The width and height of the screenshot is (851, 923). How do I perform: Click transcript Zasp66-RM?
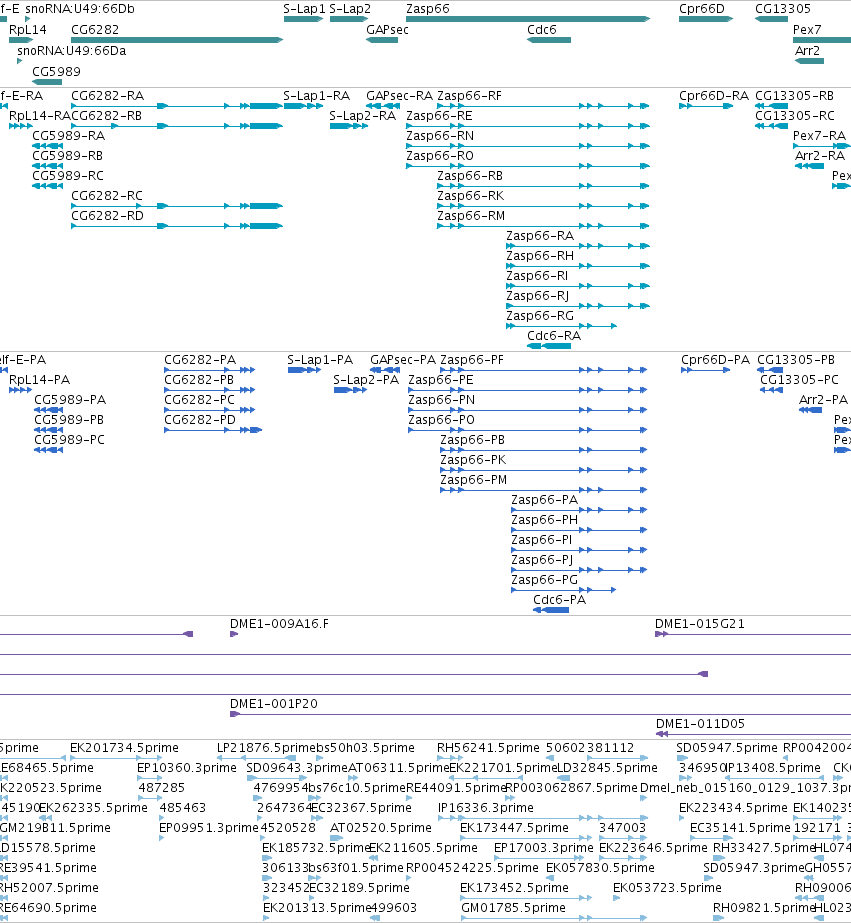(x=543, y=226)
